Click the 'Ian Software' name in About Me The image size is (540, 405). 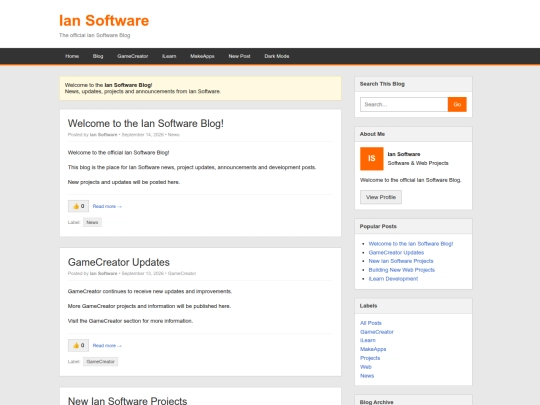[404, 154]
